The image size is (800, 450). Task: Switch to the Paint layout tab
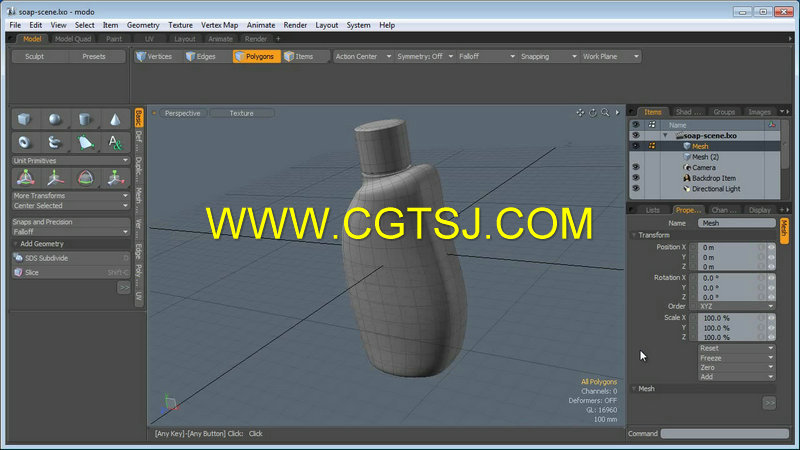[x=114, y=39]
